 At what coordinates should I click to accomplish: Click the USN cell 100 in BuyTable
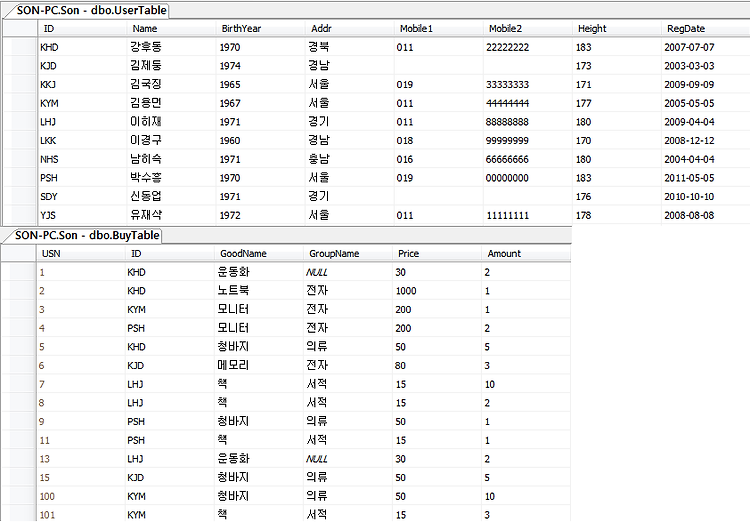point(80,496)
